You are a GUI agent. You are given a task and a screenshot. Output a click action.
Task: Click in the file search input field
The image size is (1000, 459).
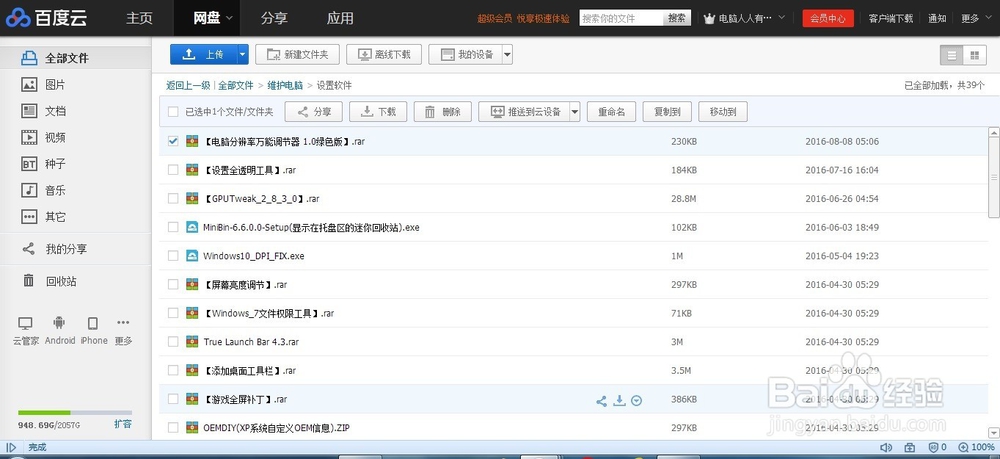pyautogui.click(x=621, y=18)
